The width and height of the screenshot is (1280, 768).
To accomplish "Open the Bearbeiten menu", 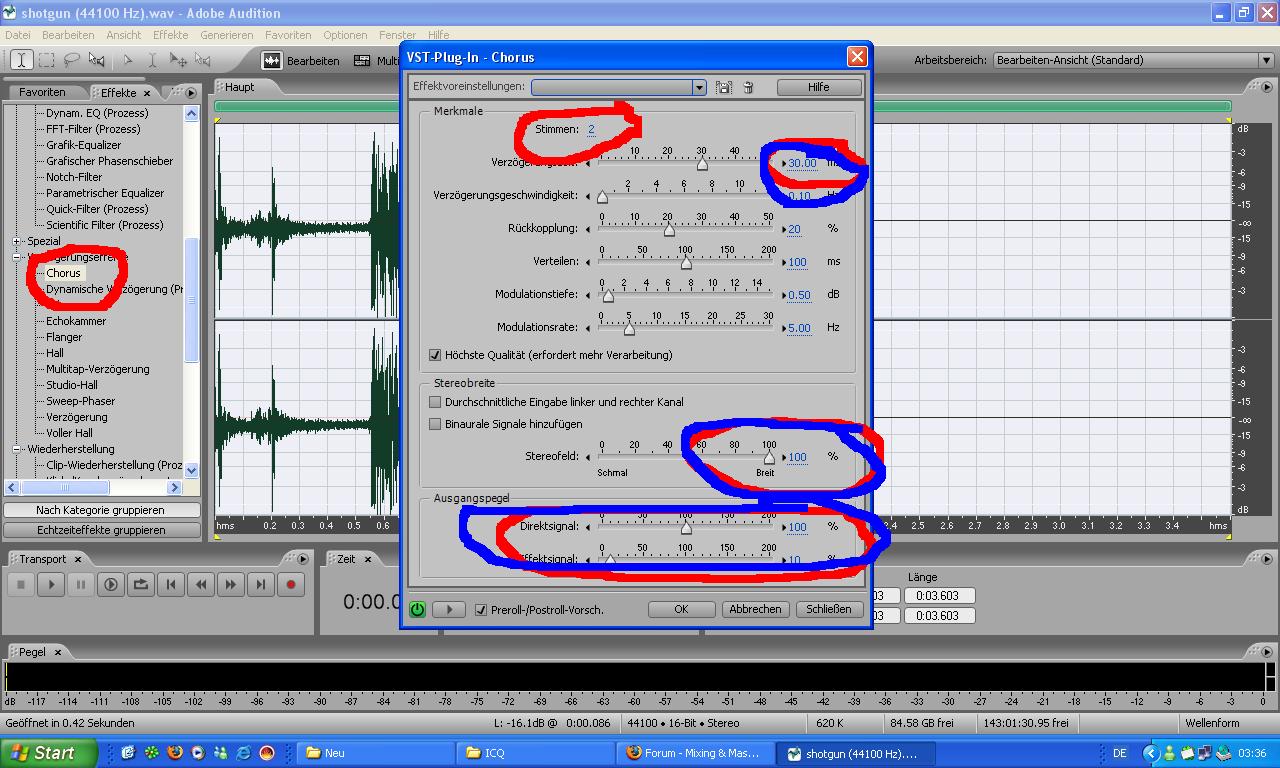I will click(x=68, y=35).
